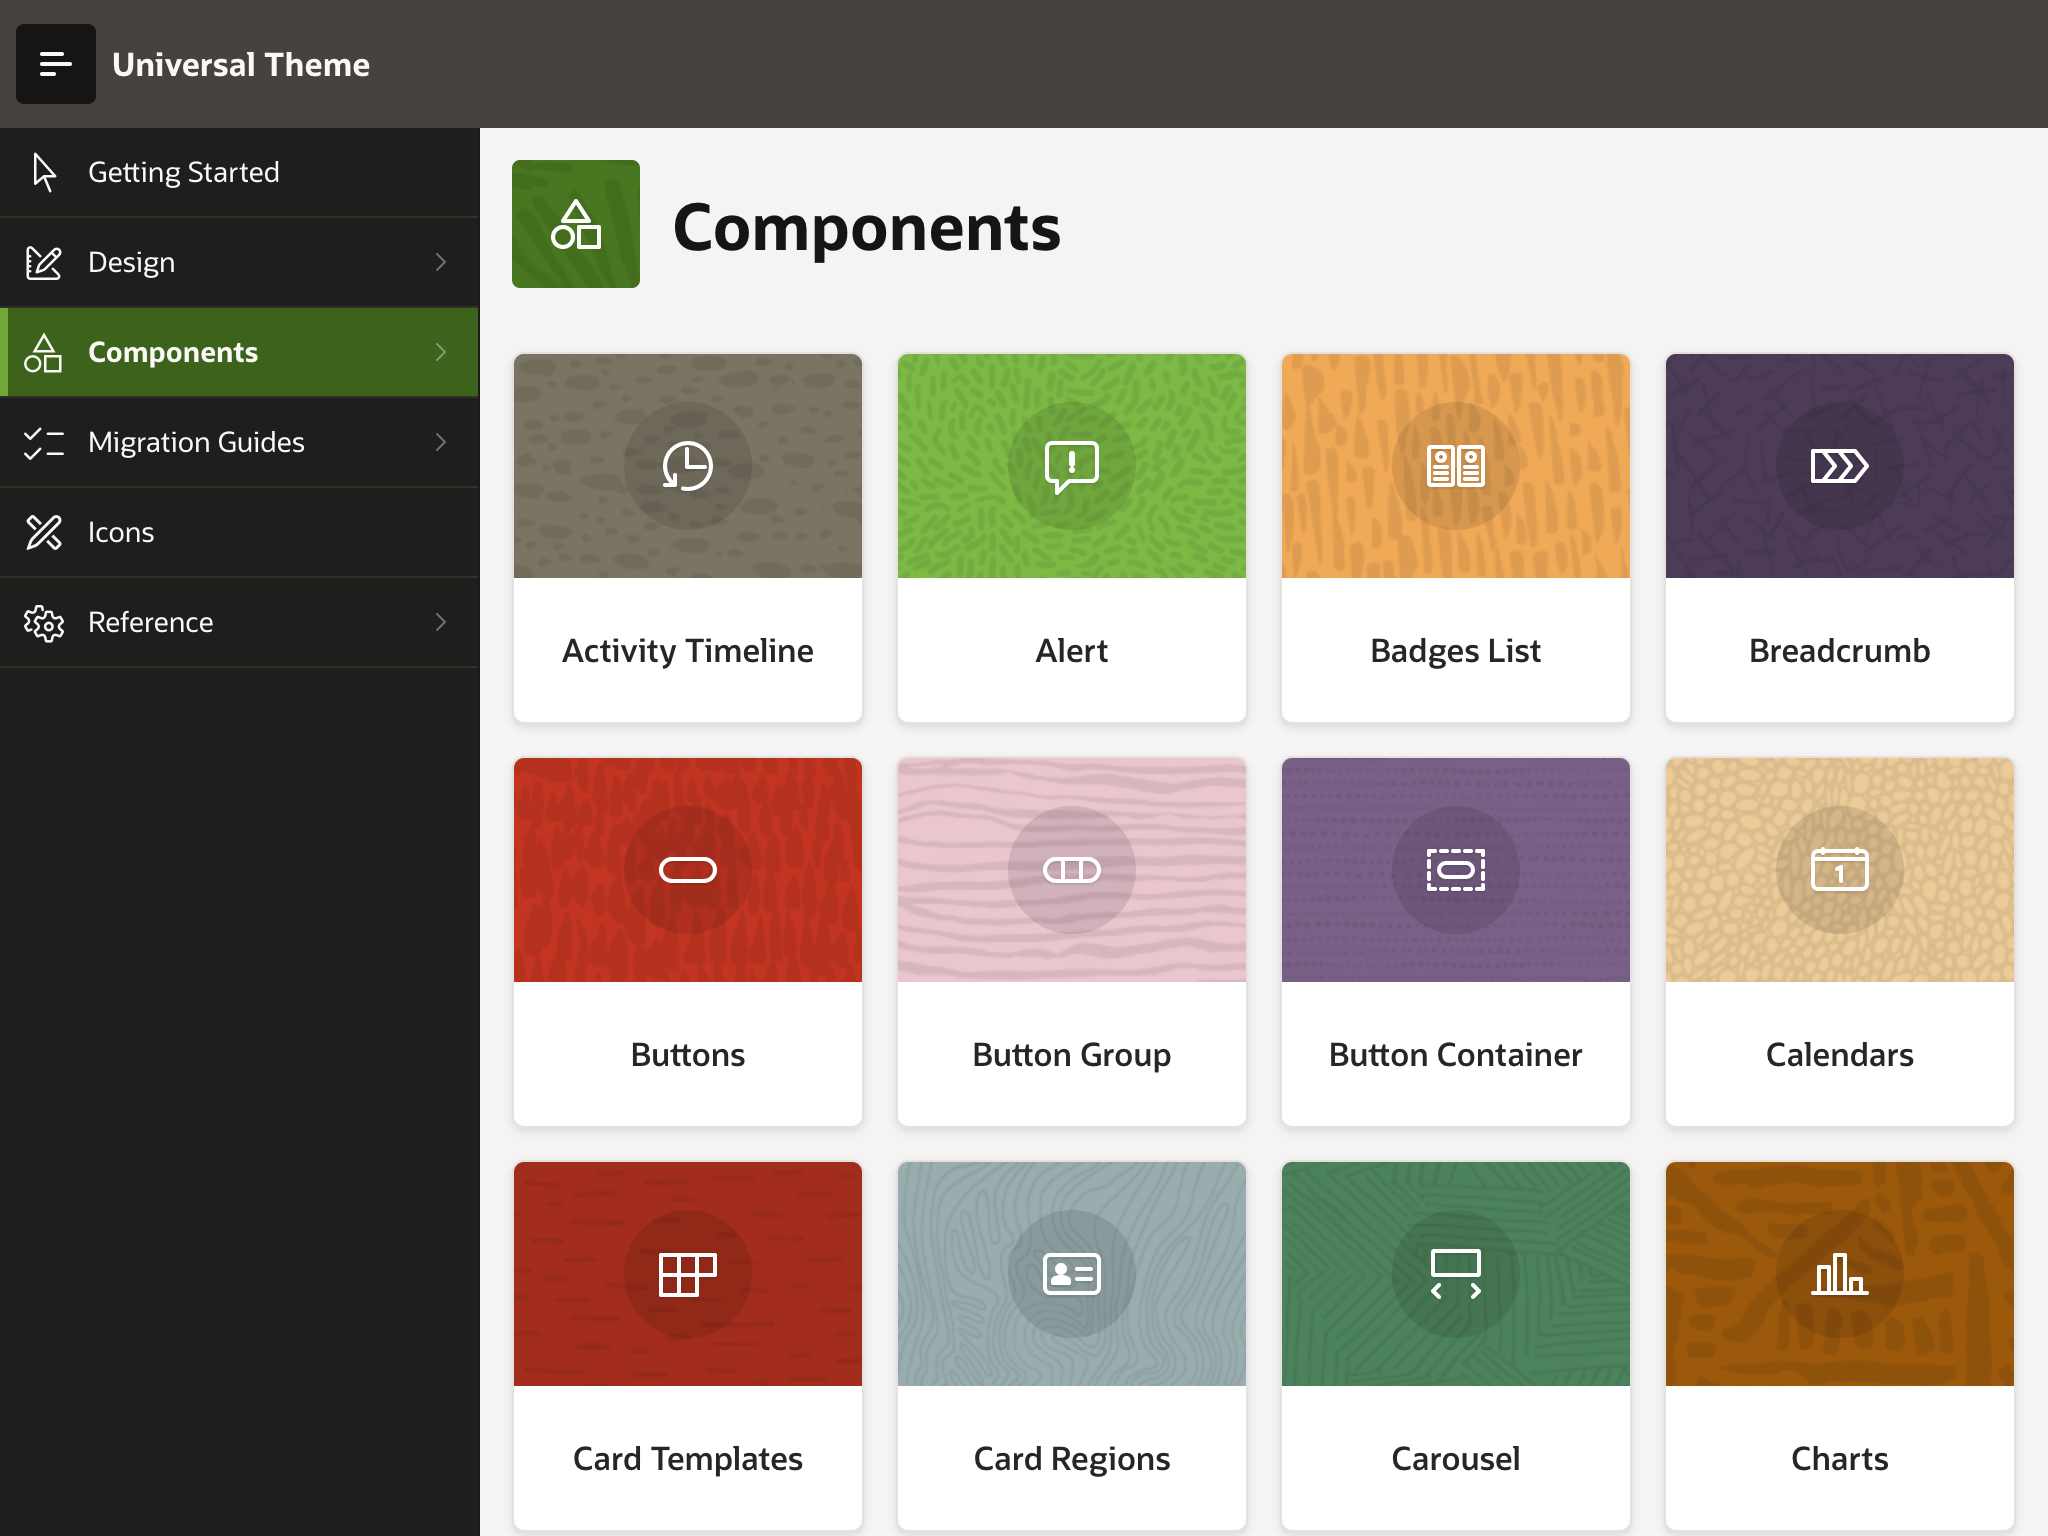This screenshot has height=1536, width=2048.
Task: Click the Calendars date icon
Action: pos(1840,870)
